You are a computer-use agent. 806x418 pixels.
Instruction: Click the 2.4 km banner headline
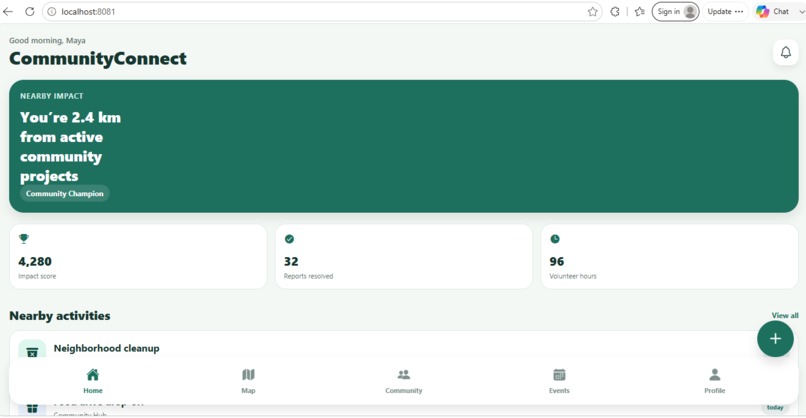tap(70, 147)
